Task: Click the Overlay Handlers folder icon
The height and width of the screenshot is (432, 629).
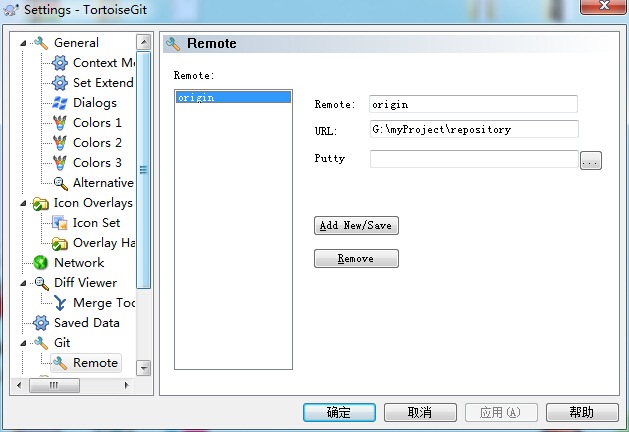Action: [x=60, y=243]
